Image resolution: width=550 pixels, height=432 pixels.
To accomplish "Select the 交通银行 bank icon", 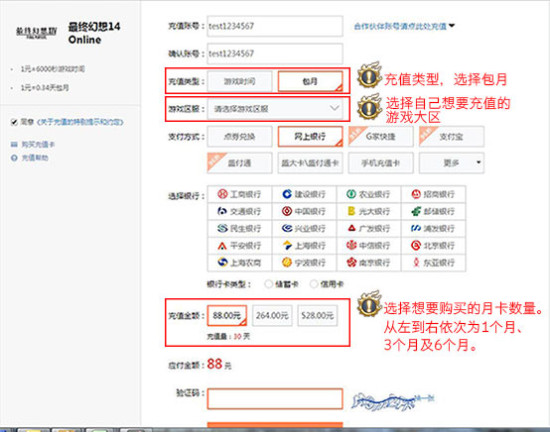I will 222,211.
